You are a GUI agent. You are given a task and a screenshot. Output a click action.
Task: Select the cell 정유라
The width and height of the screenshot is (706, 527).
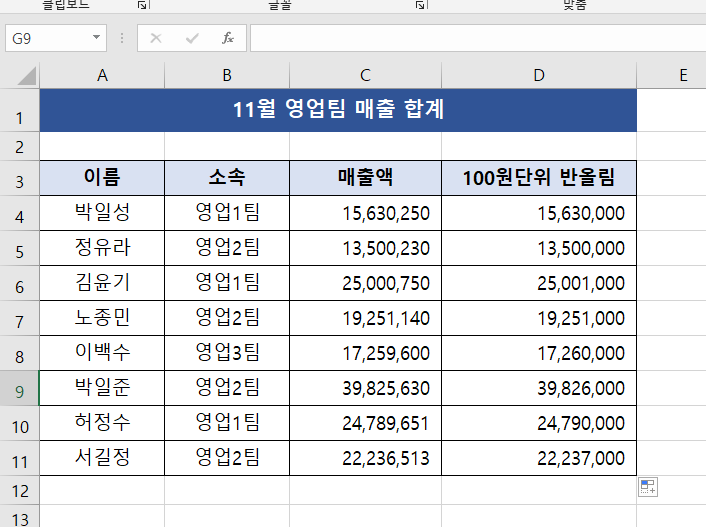[102, 248]
